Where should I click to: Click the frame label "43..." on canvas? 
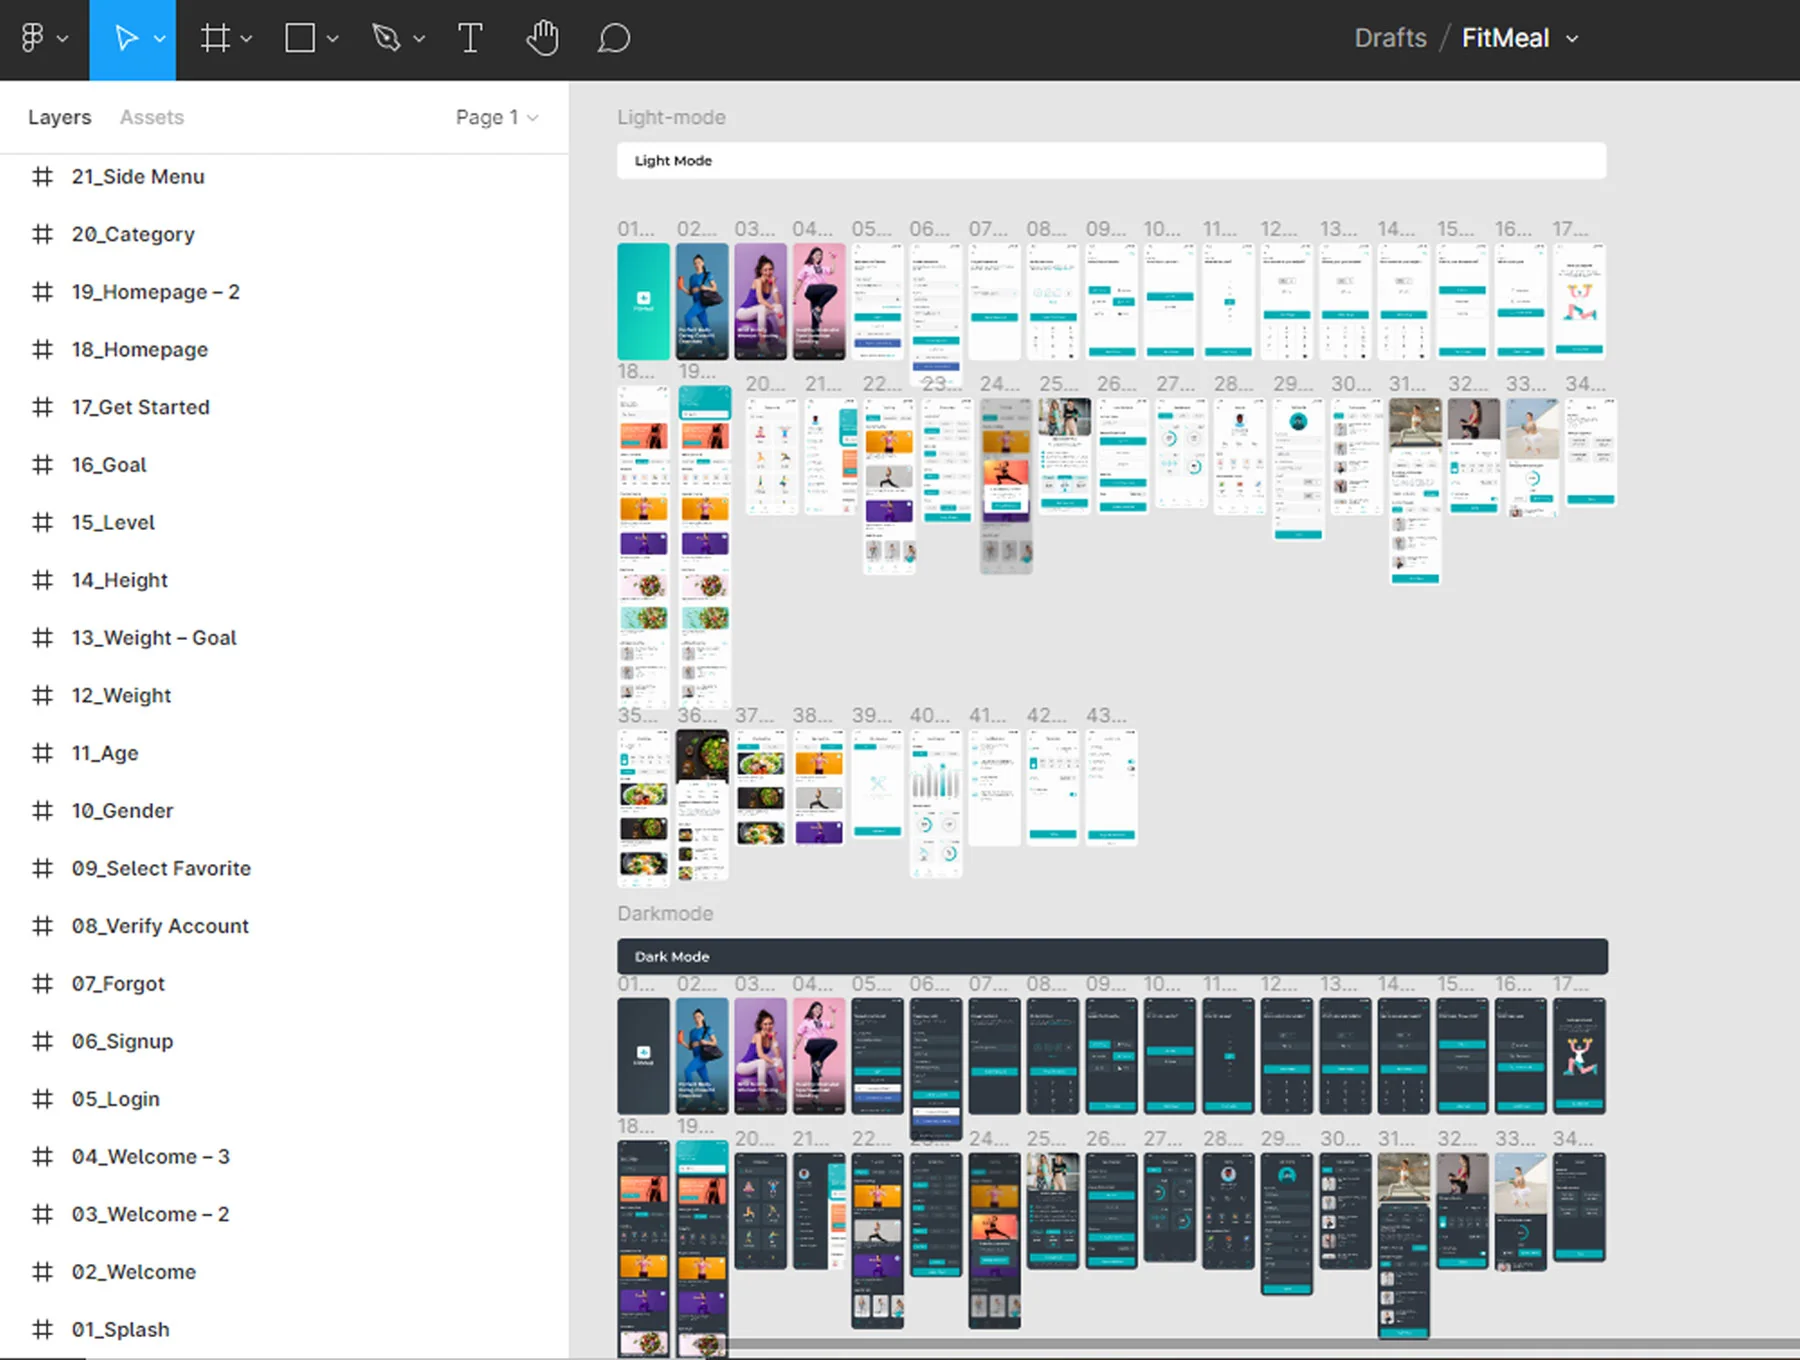pos(1106,716)
